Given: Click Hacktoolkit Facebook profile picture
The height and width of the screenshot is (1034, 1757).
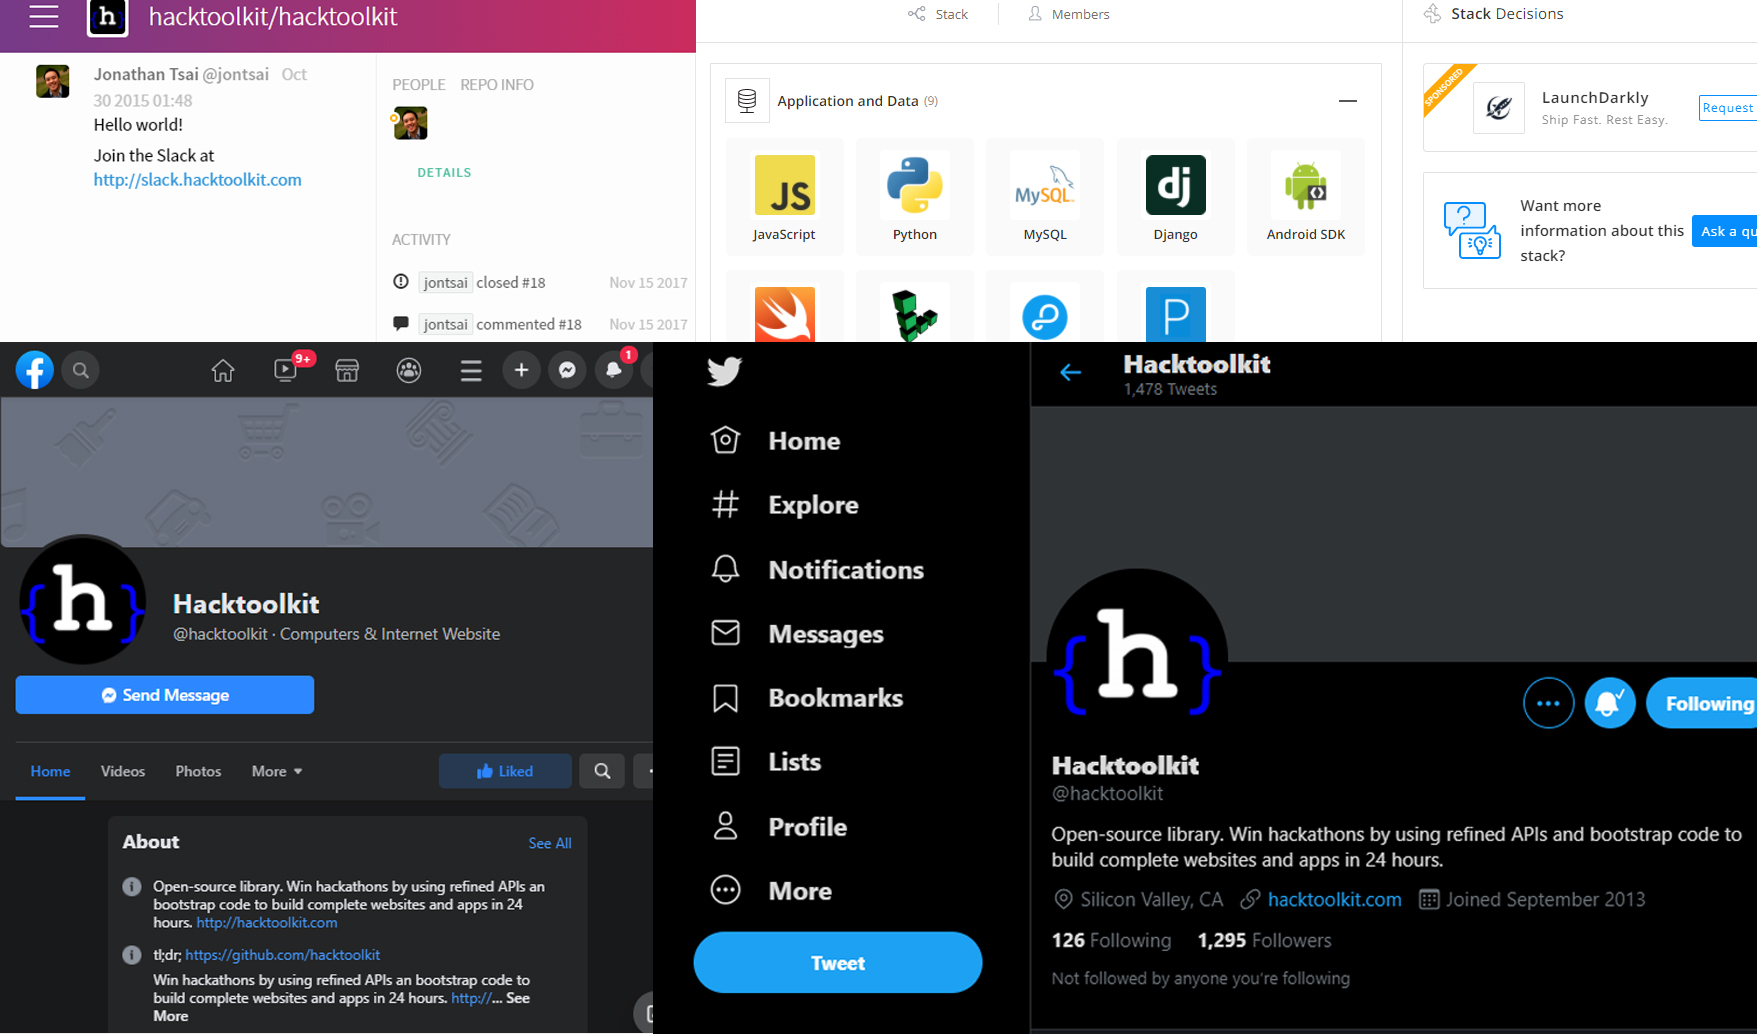Looking at the screenshot, I should click(x=83, y=600).
